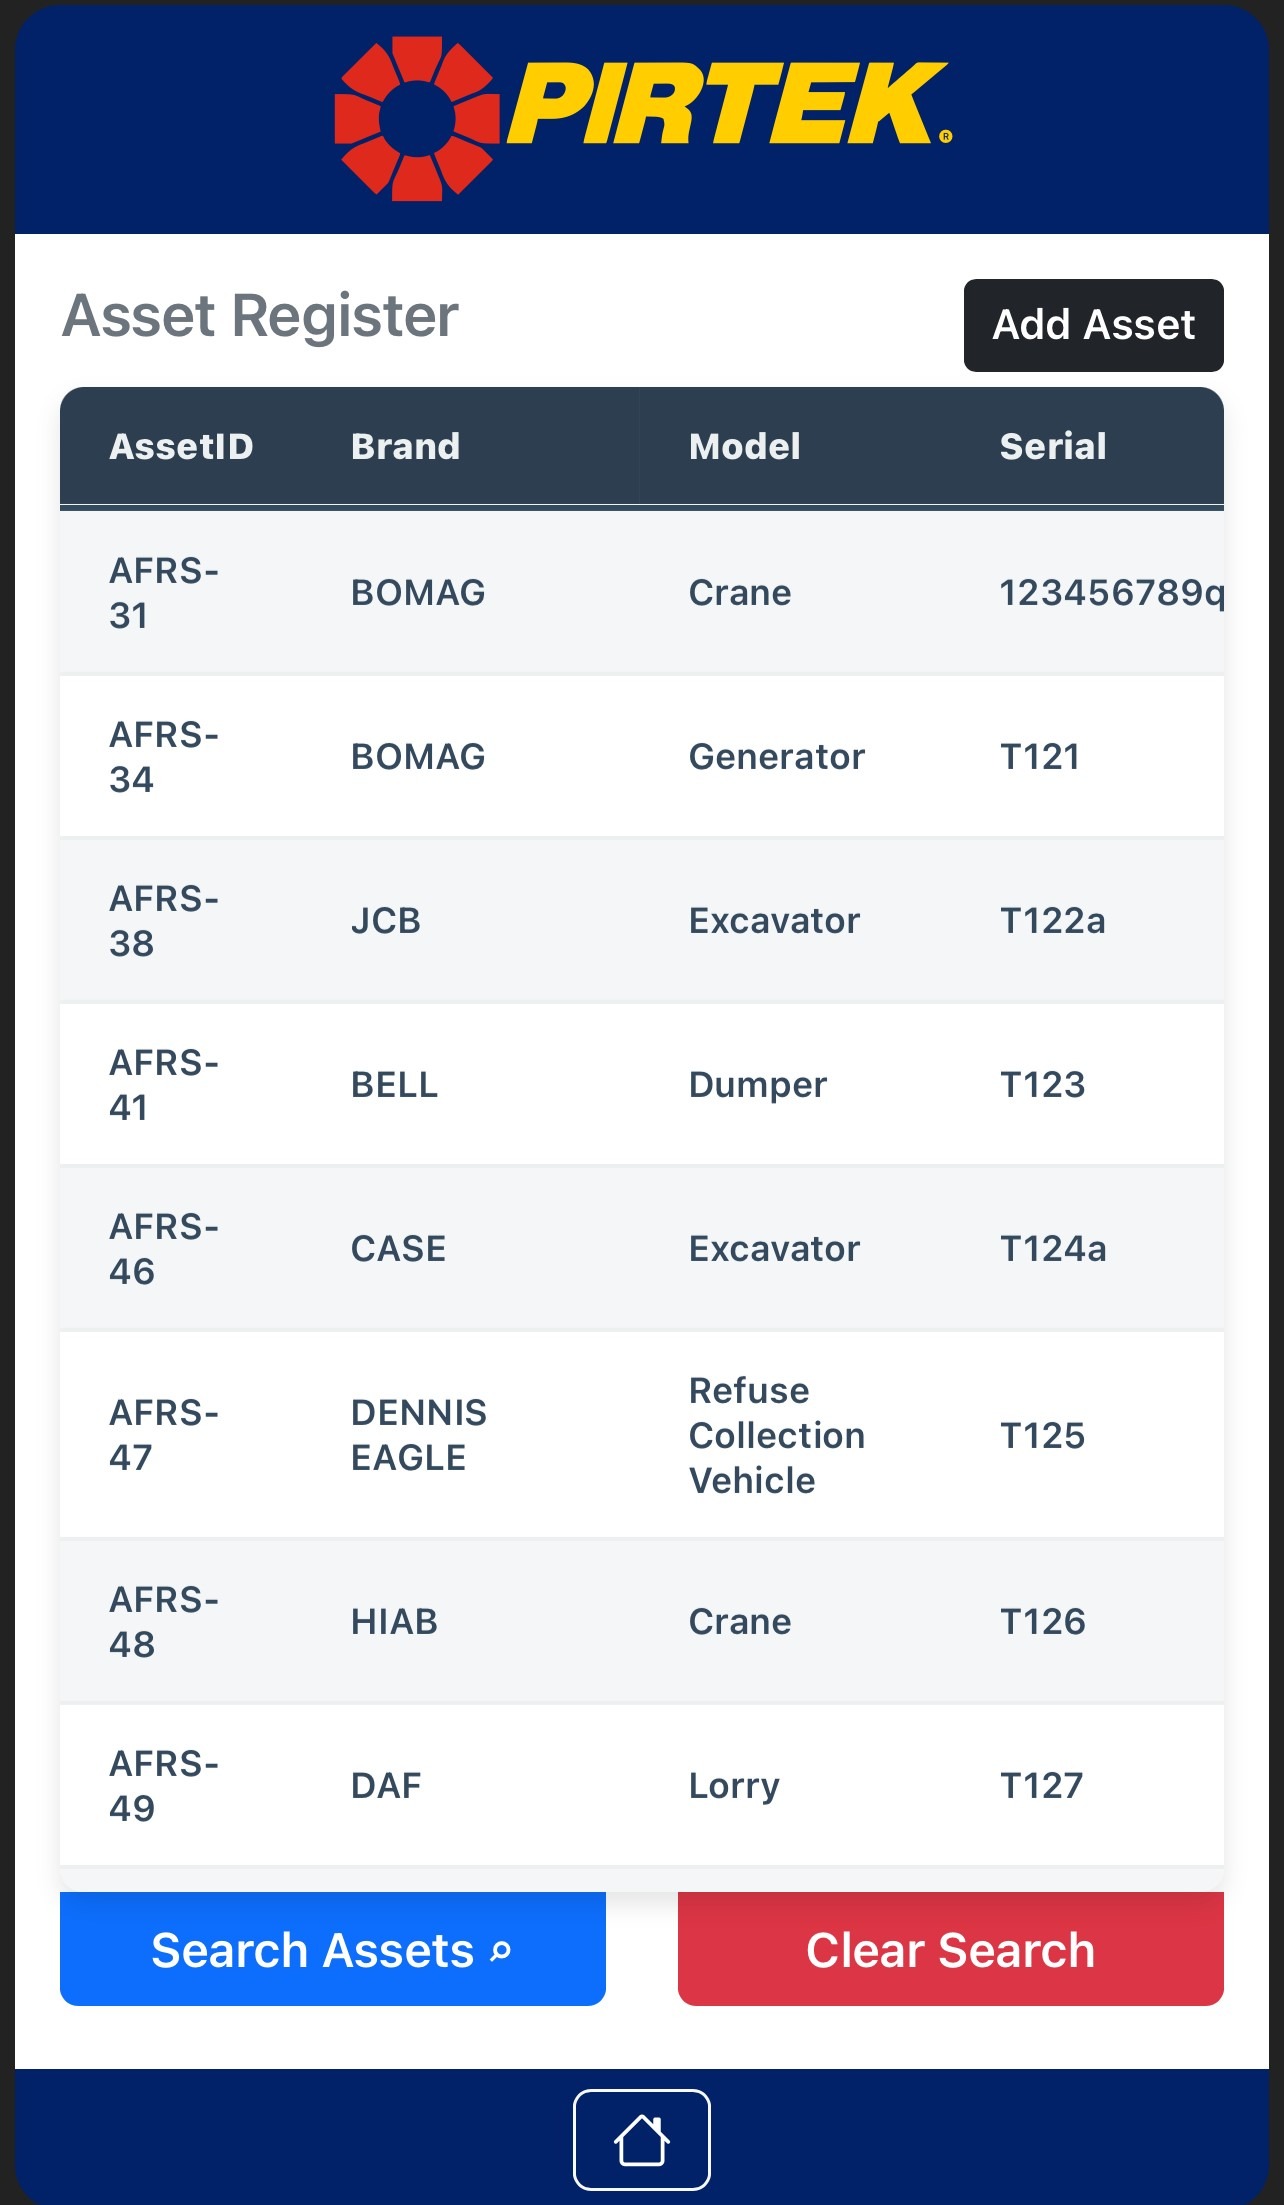Image resolution: width=1284 pixels, height=2205 pixels.
Task: Choose the BELL Dumper row
Action: pyautogui.click(x=641, y=1085)
